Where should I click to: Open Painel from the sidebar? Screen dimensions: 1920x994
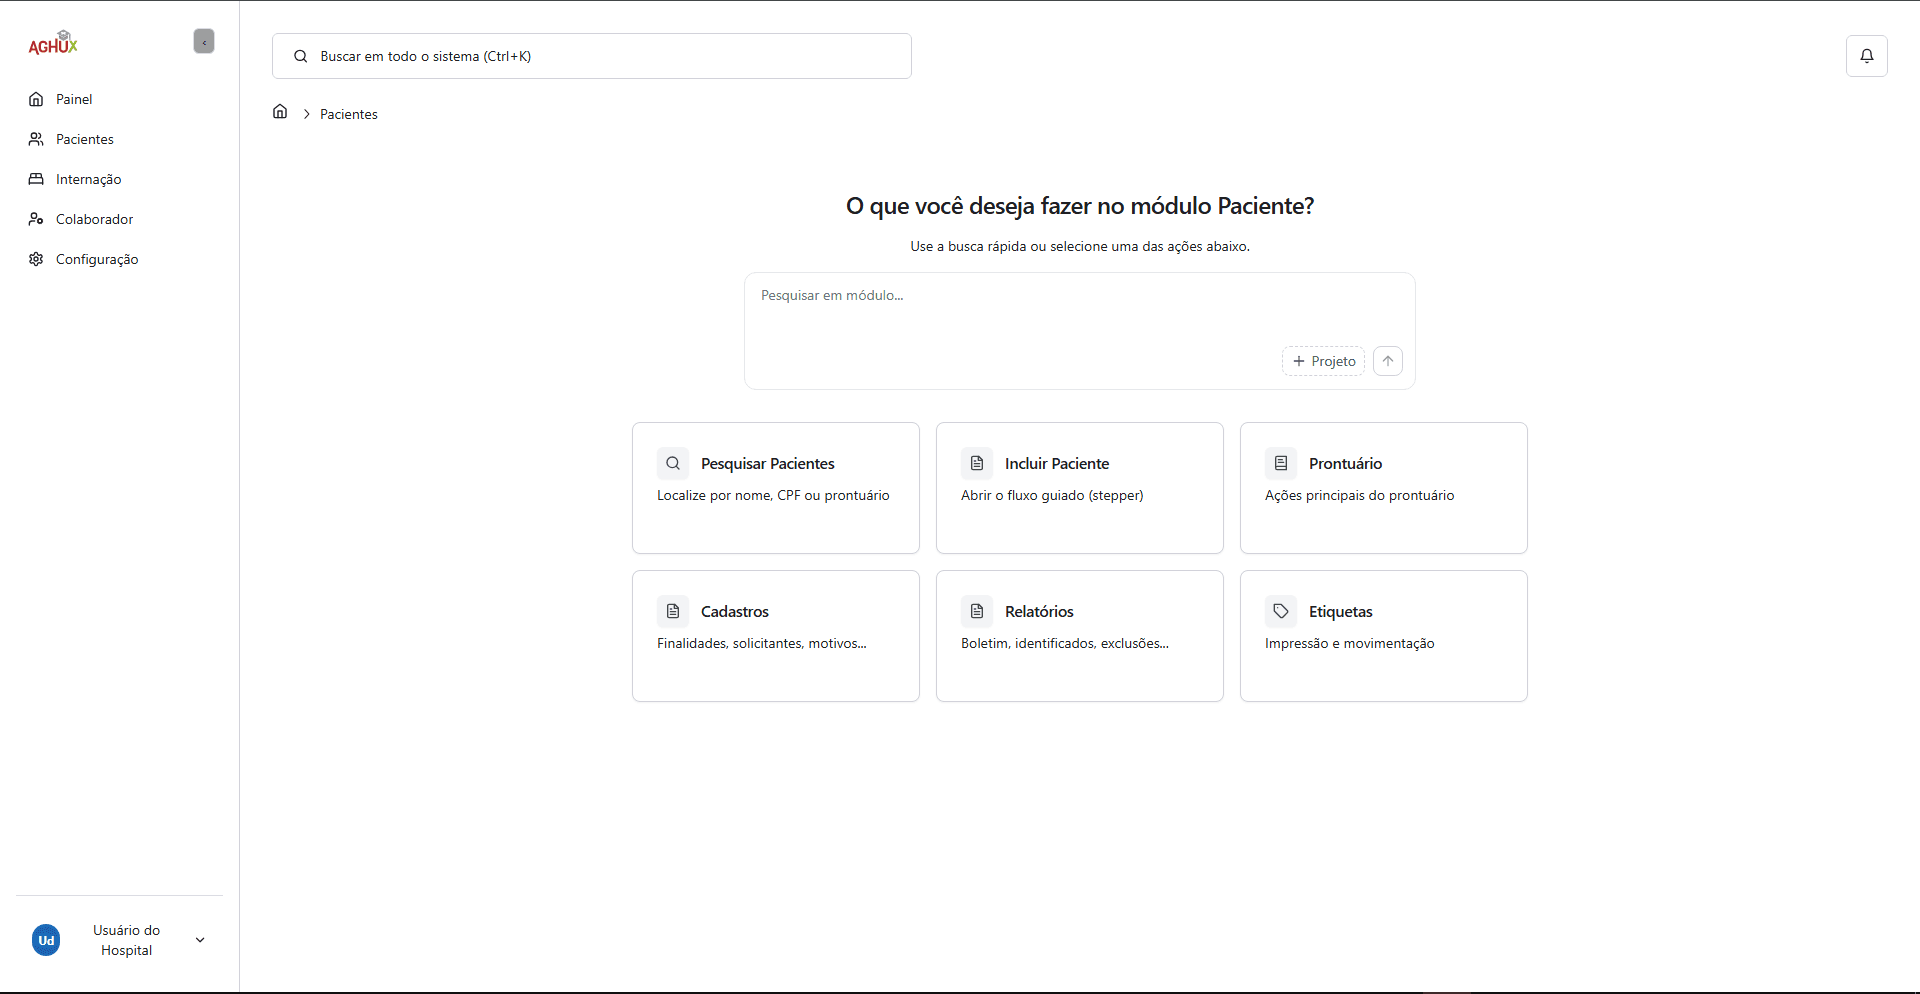coord(74,99)
